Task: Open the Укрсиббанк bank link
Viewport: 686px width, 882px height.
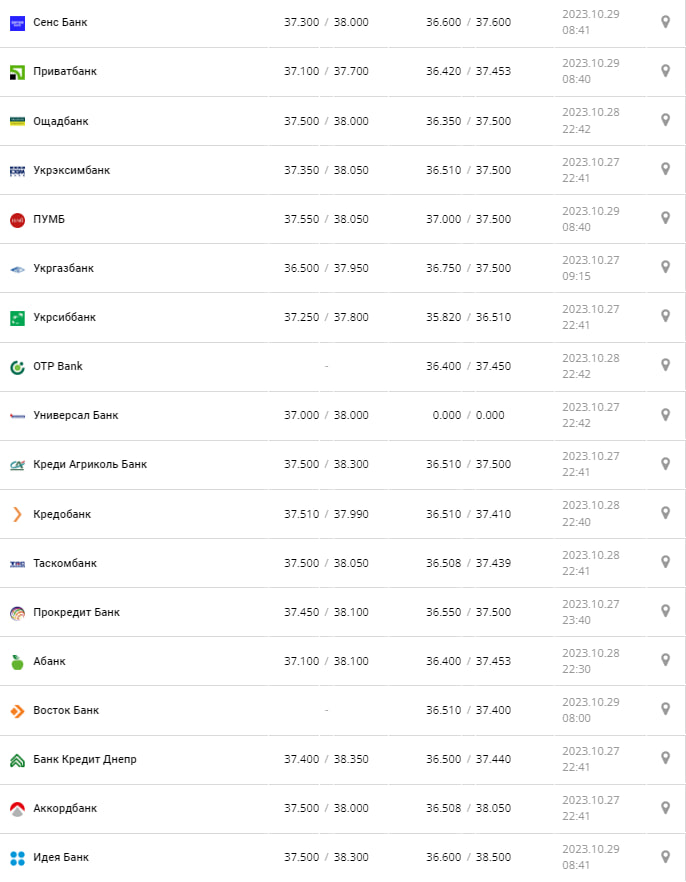Action: pyautogui.click(x=65, y=317)
